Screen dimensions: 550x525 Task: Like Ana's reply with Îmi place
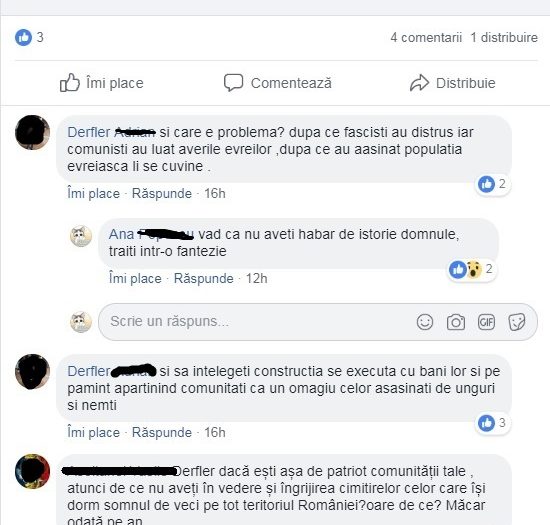click(135, 278)
